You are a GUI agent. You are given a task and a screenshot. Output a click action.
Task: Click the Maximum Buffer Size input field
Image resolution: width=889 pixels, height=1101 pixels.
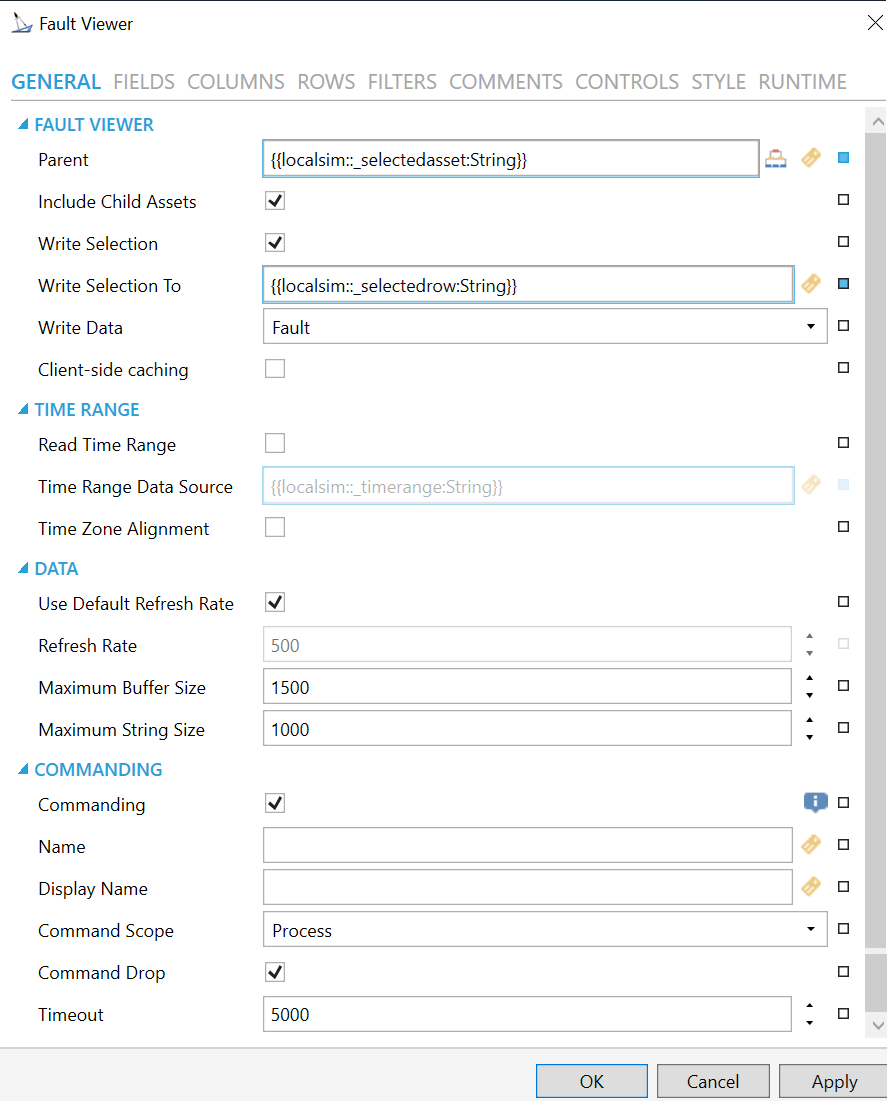point(527,687)
